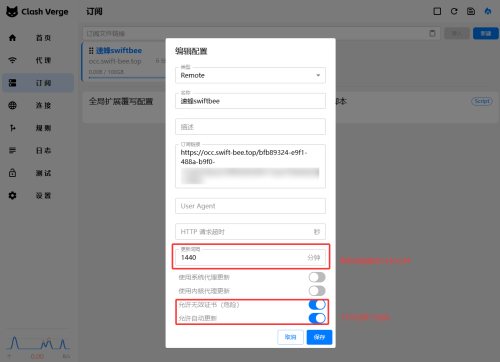
Task: Click the gear icon beside 设置
Action: click(x=12, y=195)
